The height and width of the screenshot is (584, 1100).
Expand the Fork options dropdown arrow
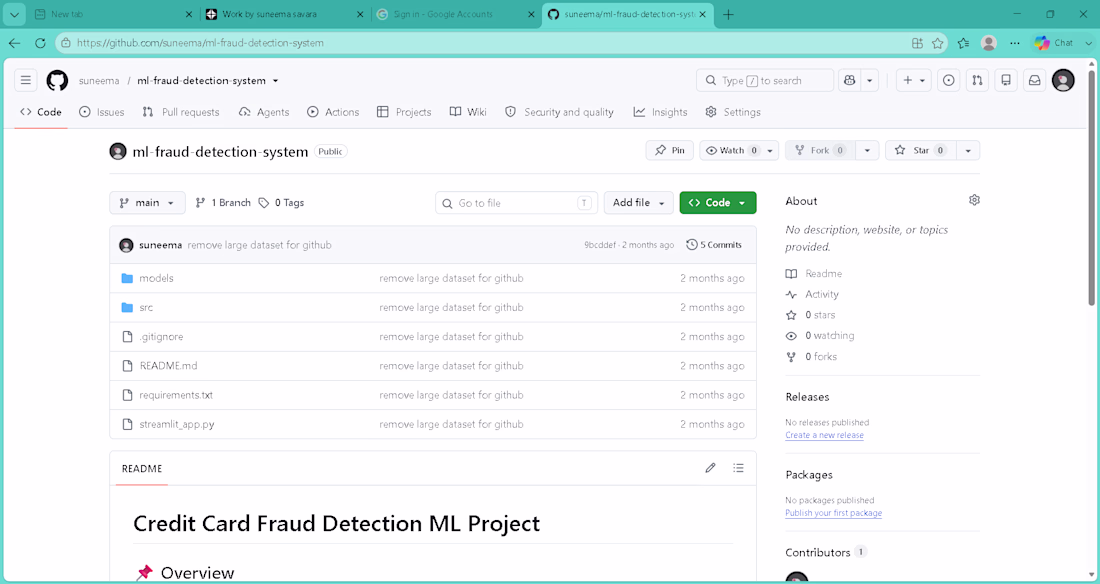point(867,150)
